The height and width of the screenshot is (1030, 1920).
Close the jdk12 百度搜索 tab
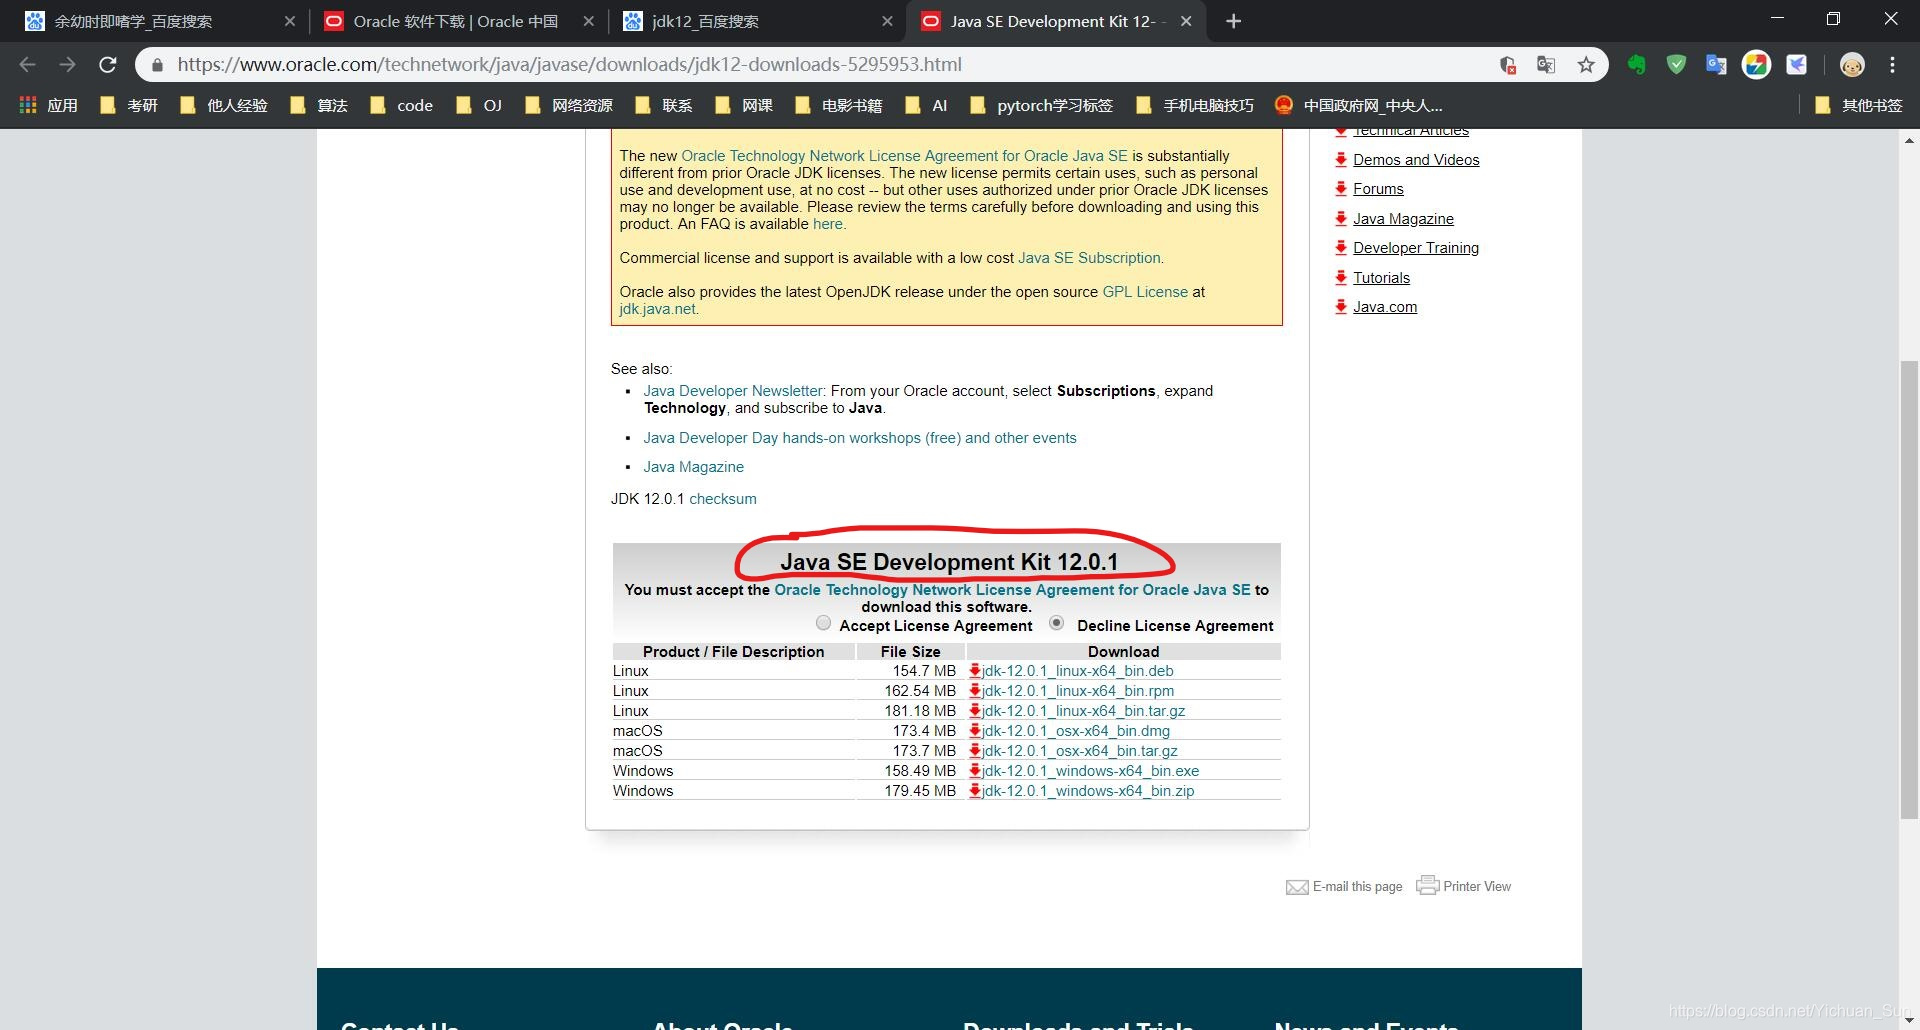[x=887, y=21]
